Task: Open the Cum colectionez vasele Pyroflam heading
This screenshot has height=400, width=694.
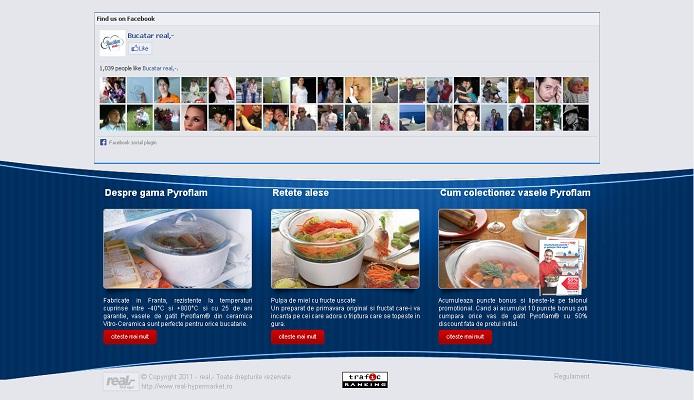Action: point(515,193)
